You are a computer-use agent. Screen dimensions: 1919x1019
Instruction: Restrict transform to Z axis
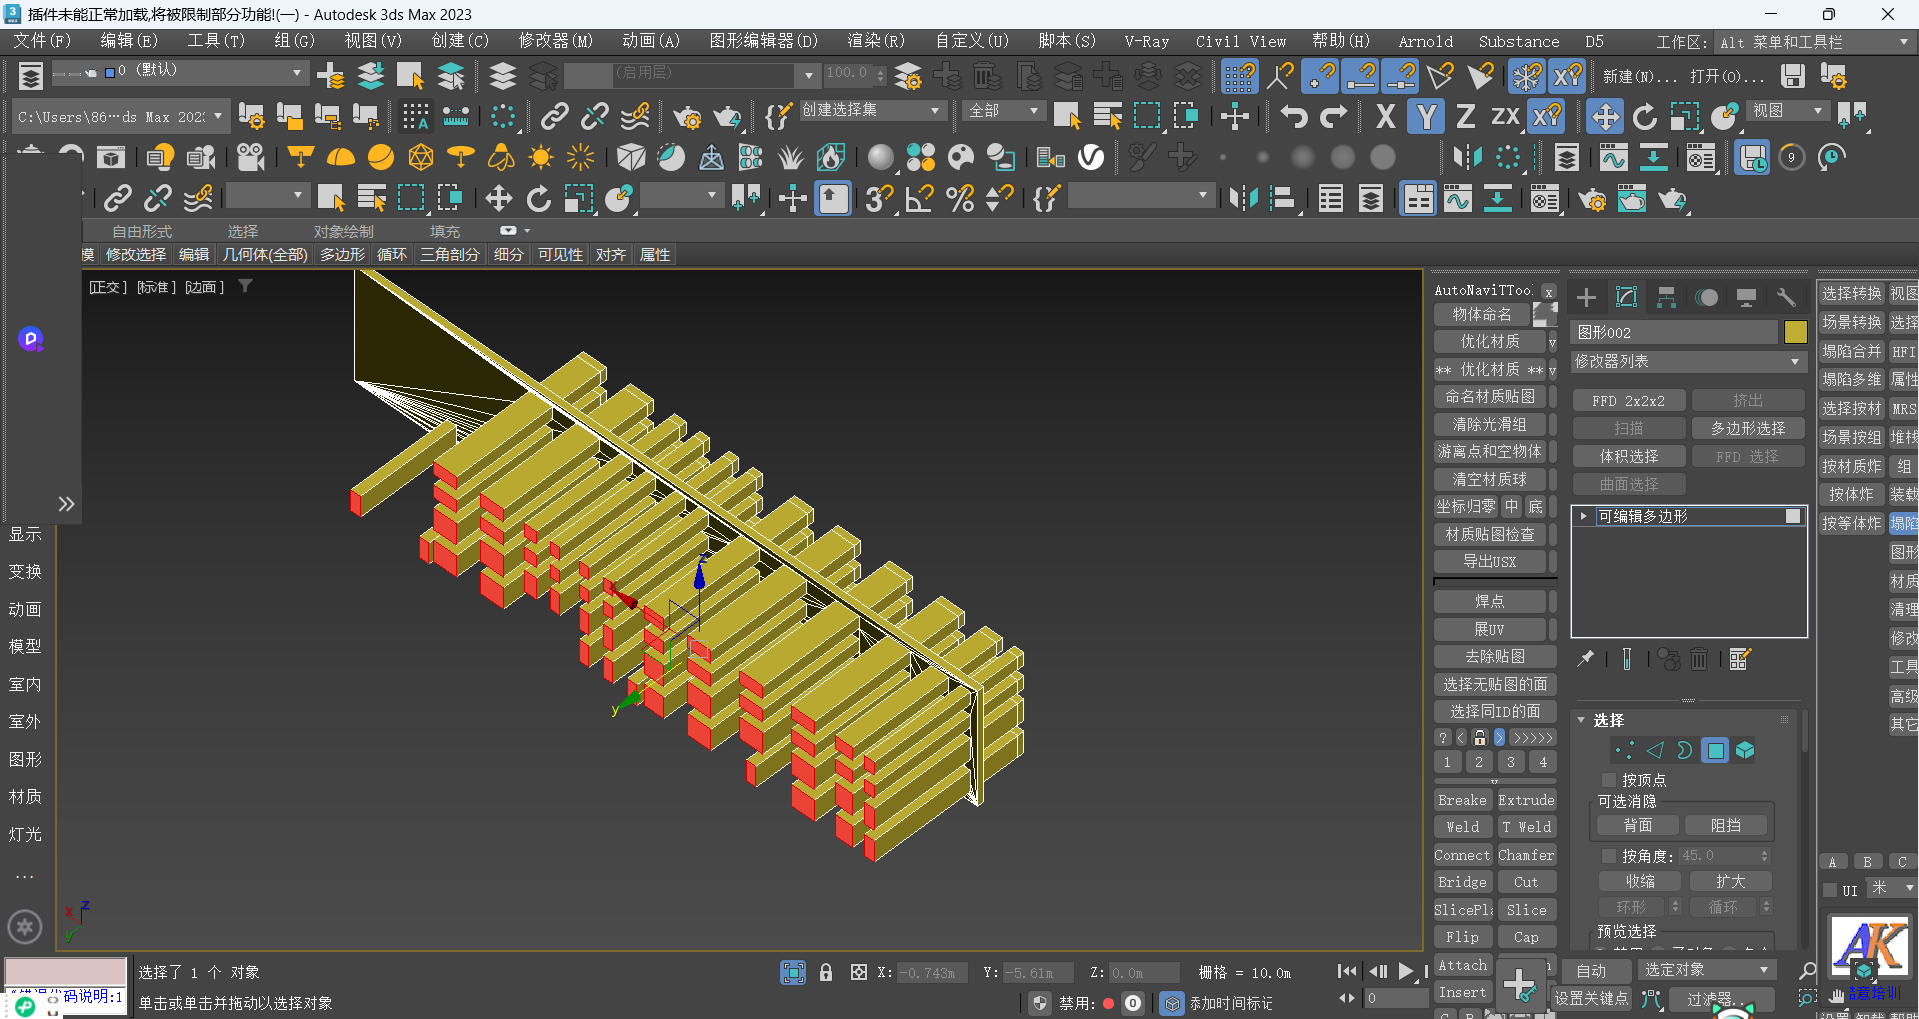coord(1465,116)
